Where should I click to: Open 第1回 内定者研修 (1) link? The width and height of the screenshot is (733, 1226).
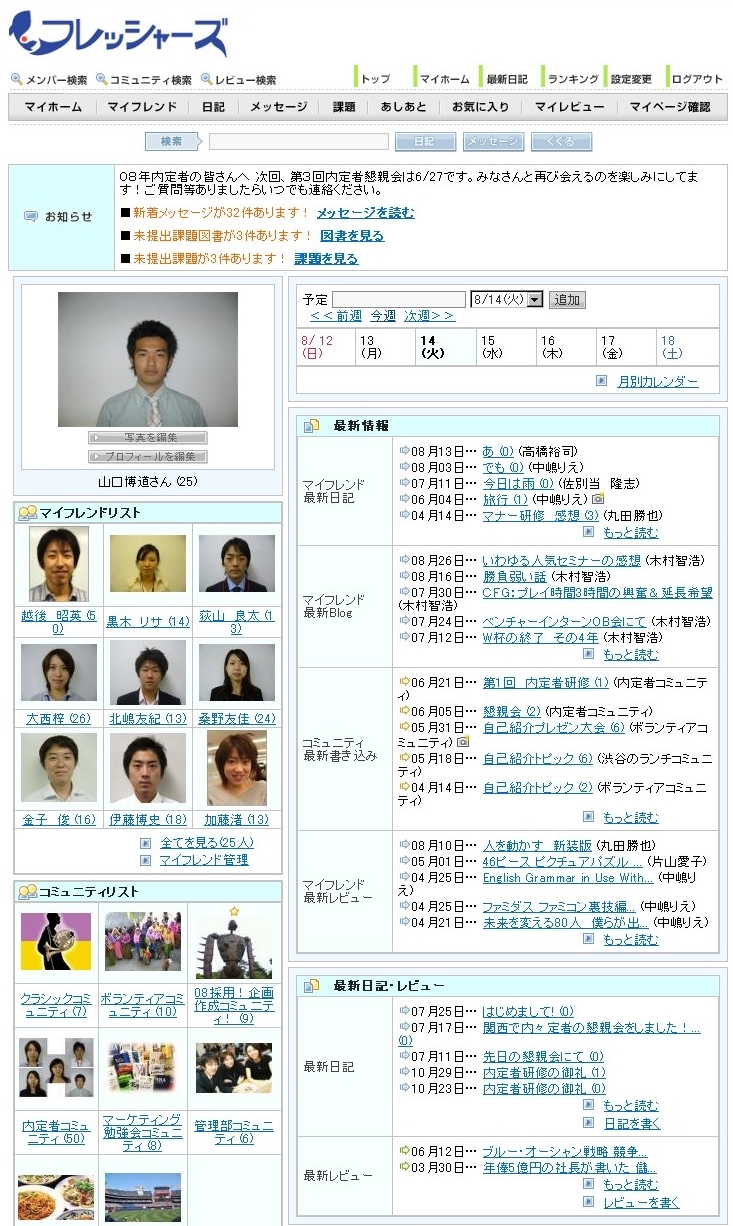point(545,683)
